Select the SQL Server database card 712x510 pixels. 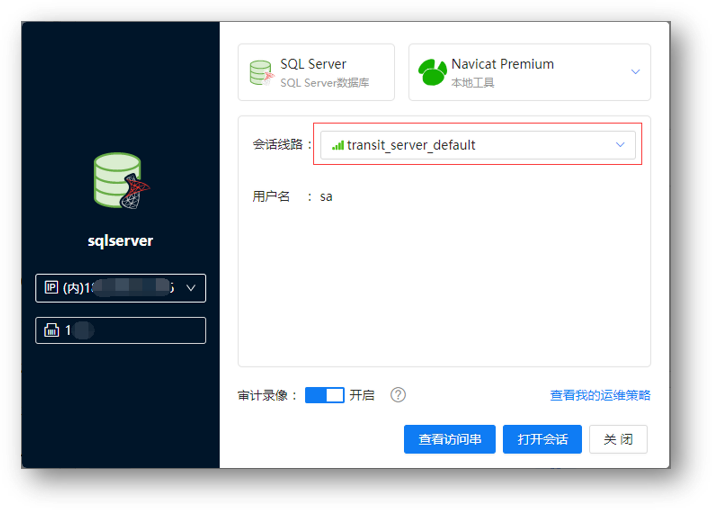click(316, 72)
